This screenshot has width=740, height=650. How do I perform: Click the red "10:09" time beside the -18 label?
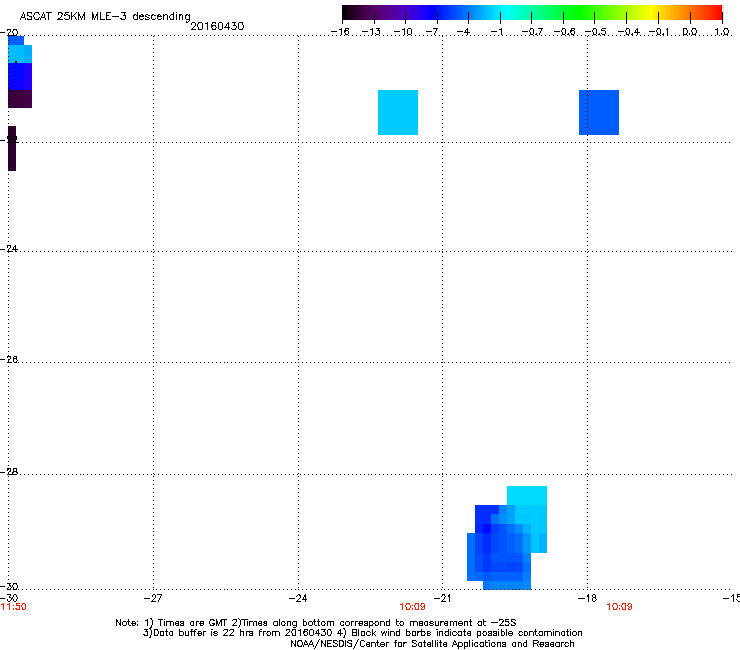[x=619, y=607]
